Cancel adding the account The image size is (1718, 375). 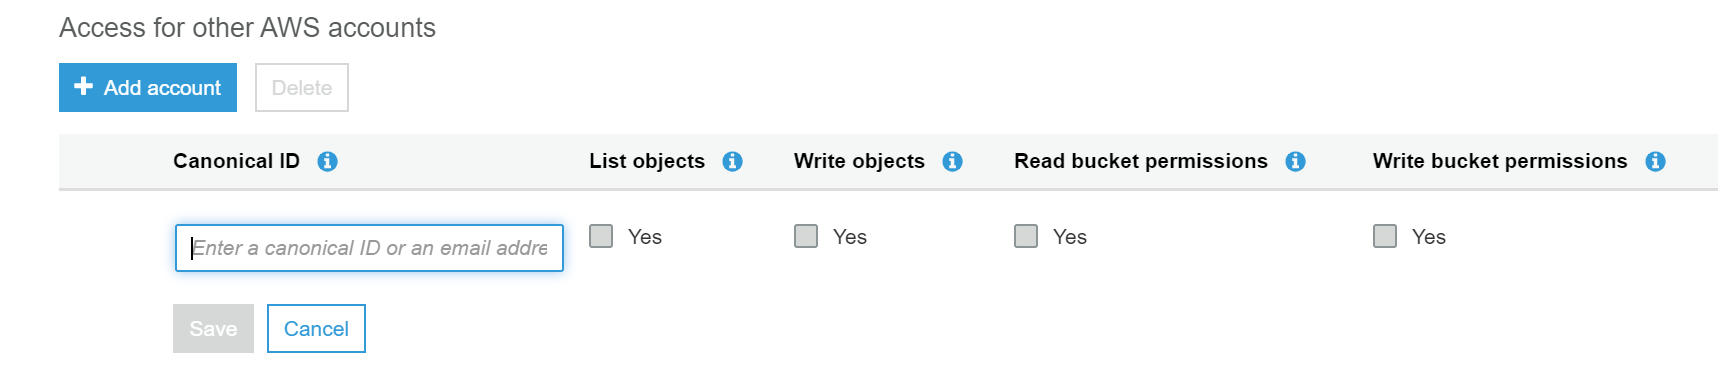[316, 328]
